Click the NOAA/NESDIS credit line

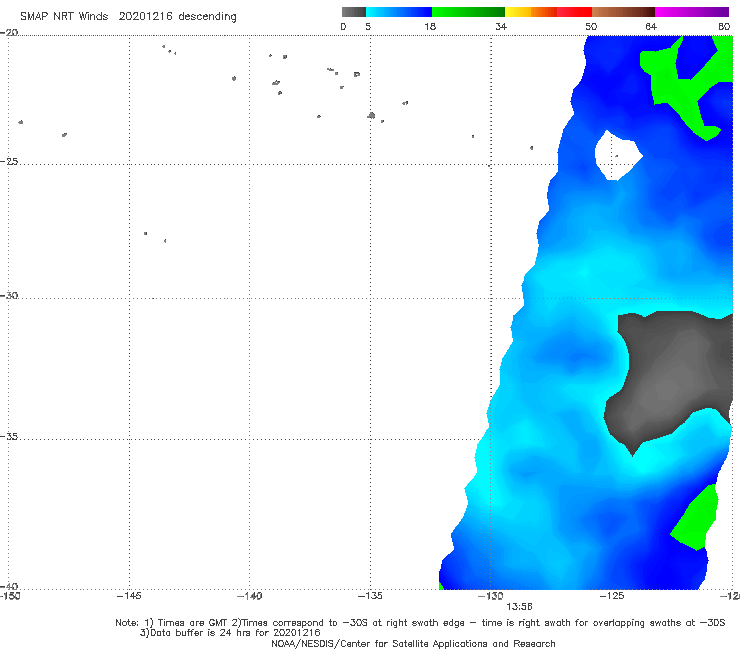pos(413,644)
